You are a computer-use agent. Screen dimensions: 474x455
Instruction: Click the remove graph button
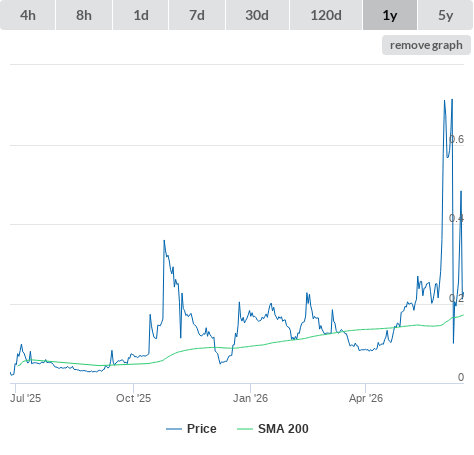[x=426, y=45]
